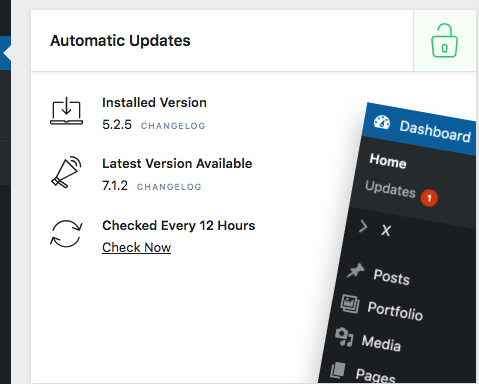The image size is (479, 384).
Task: Click the stacked pages icon beside Pages
Action: [338, 370]
